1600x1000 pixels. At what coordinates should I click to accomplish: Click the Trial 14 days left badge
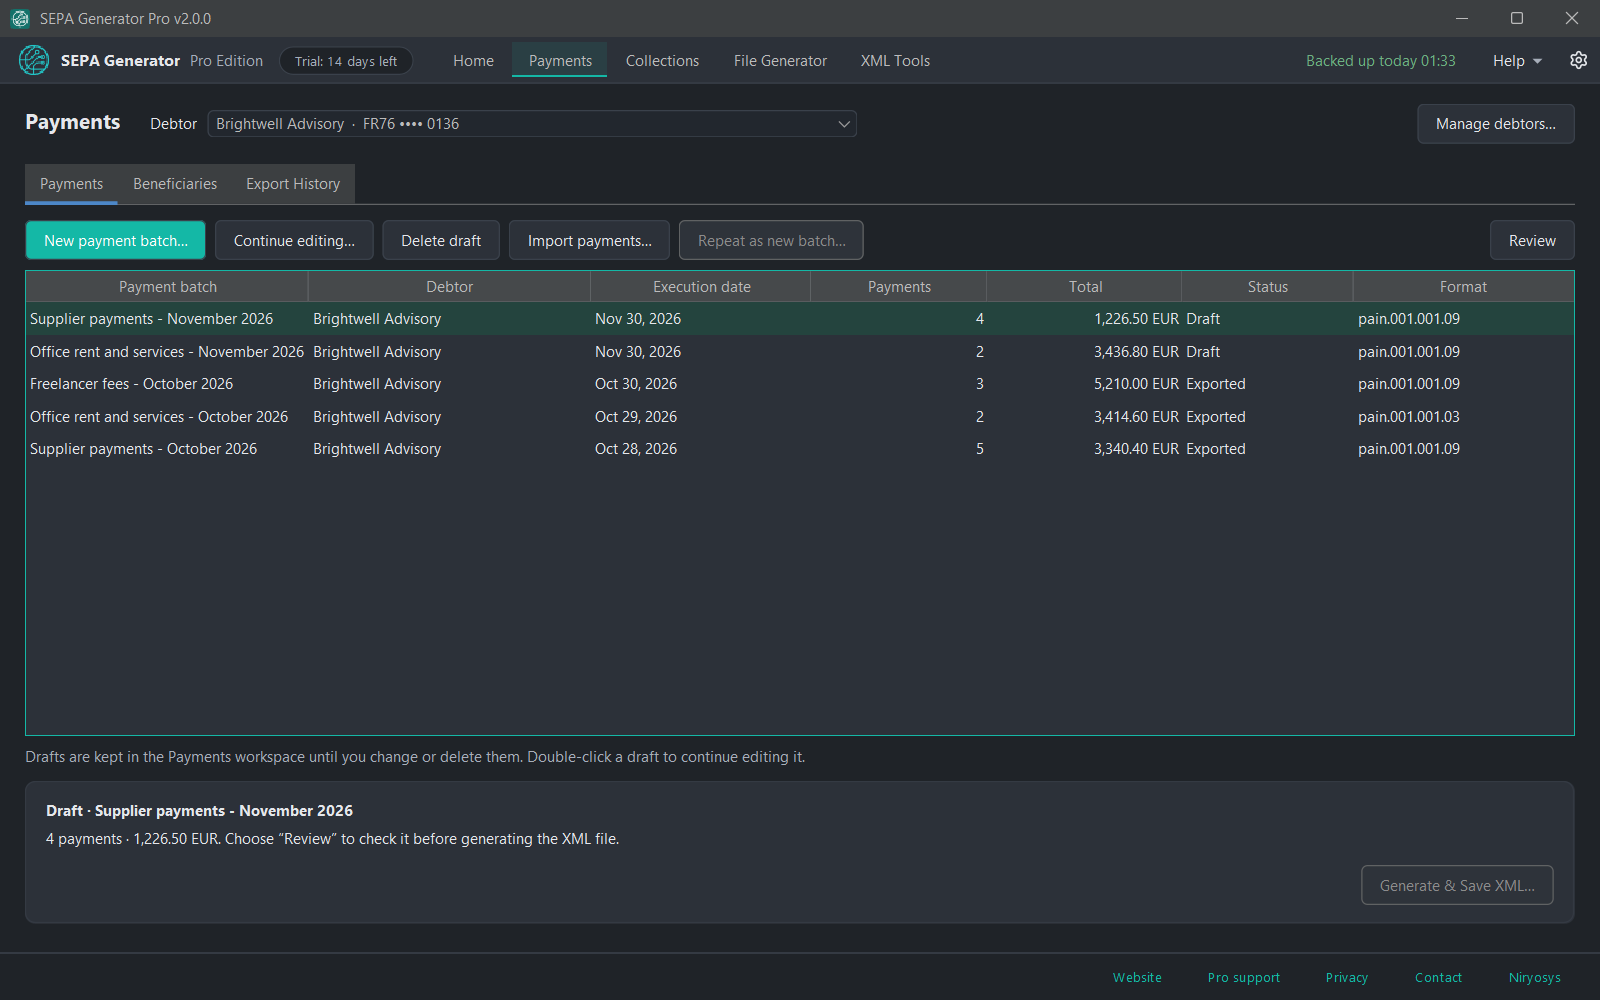pos(346,61)
